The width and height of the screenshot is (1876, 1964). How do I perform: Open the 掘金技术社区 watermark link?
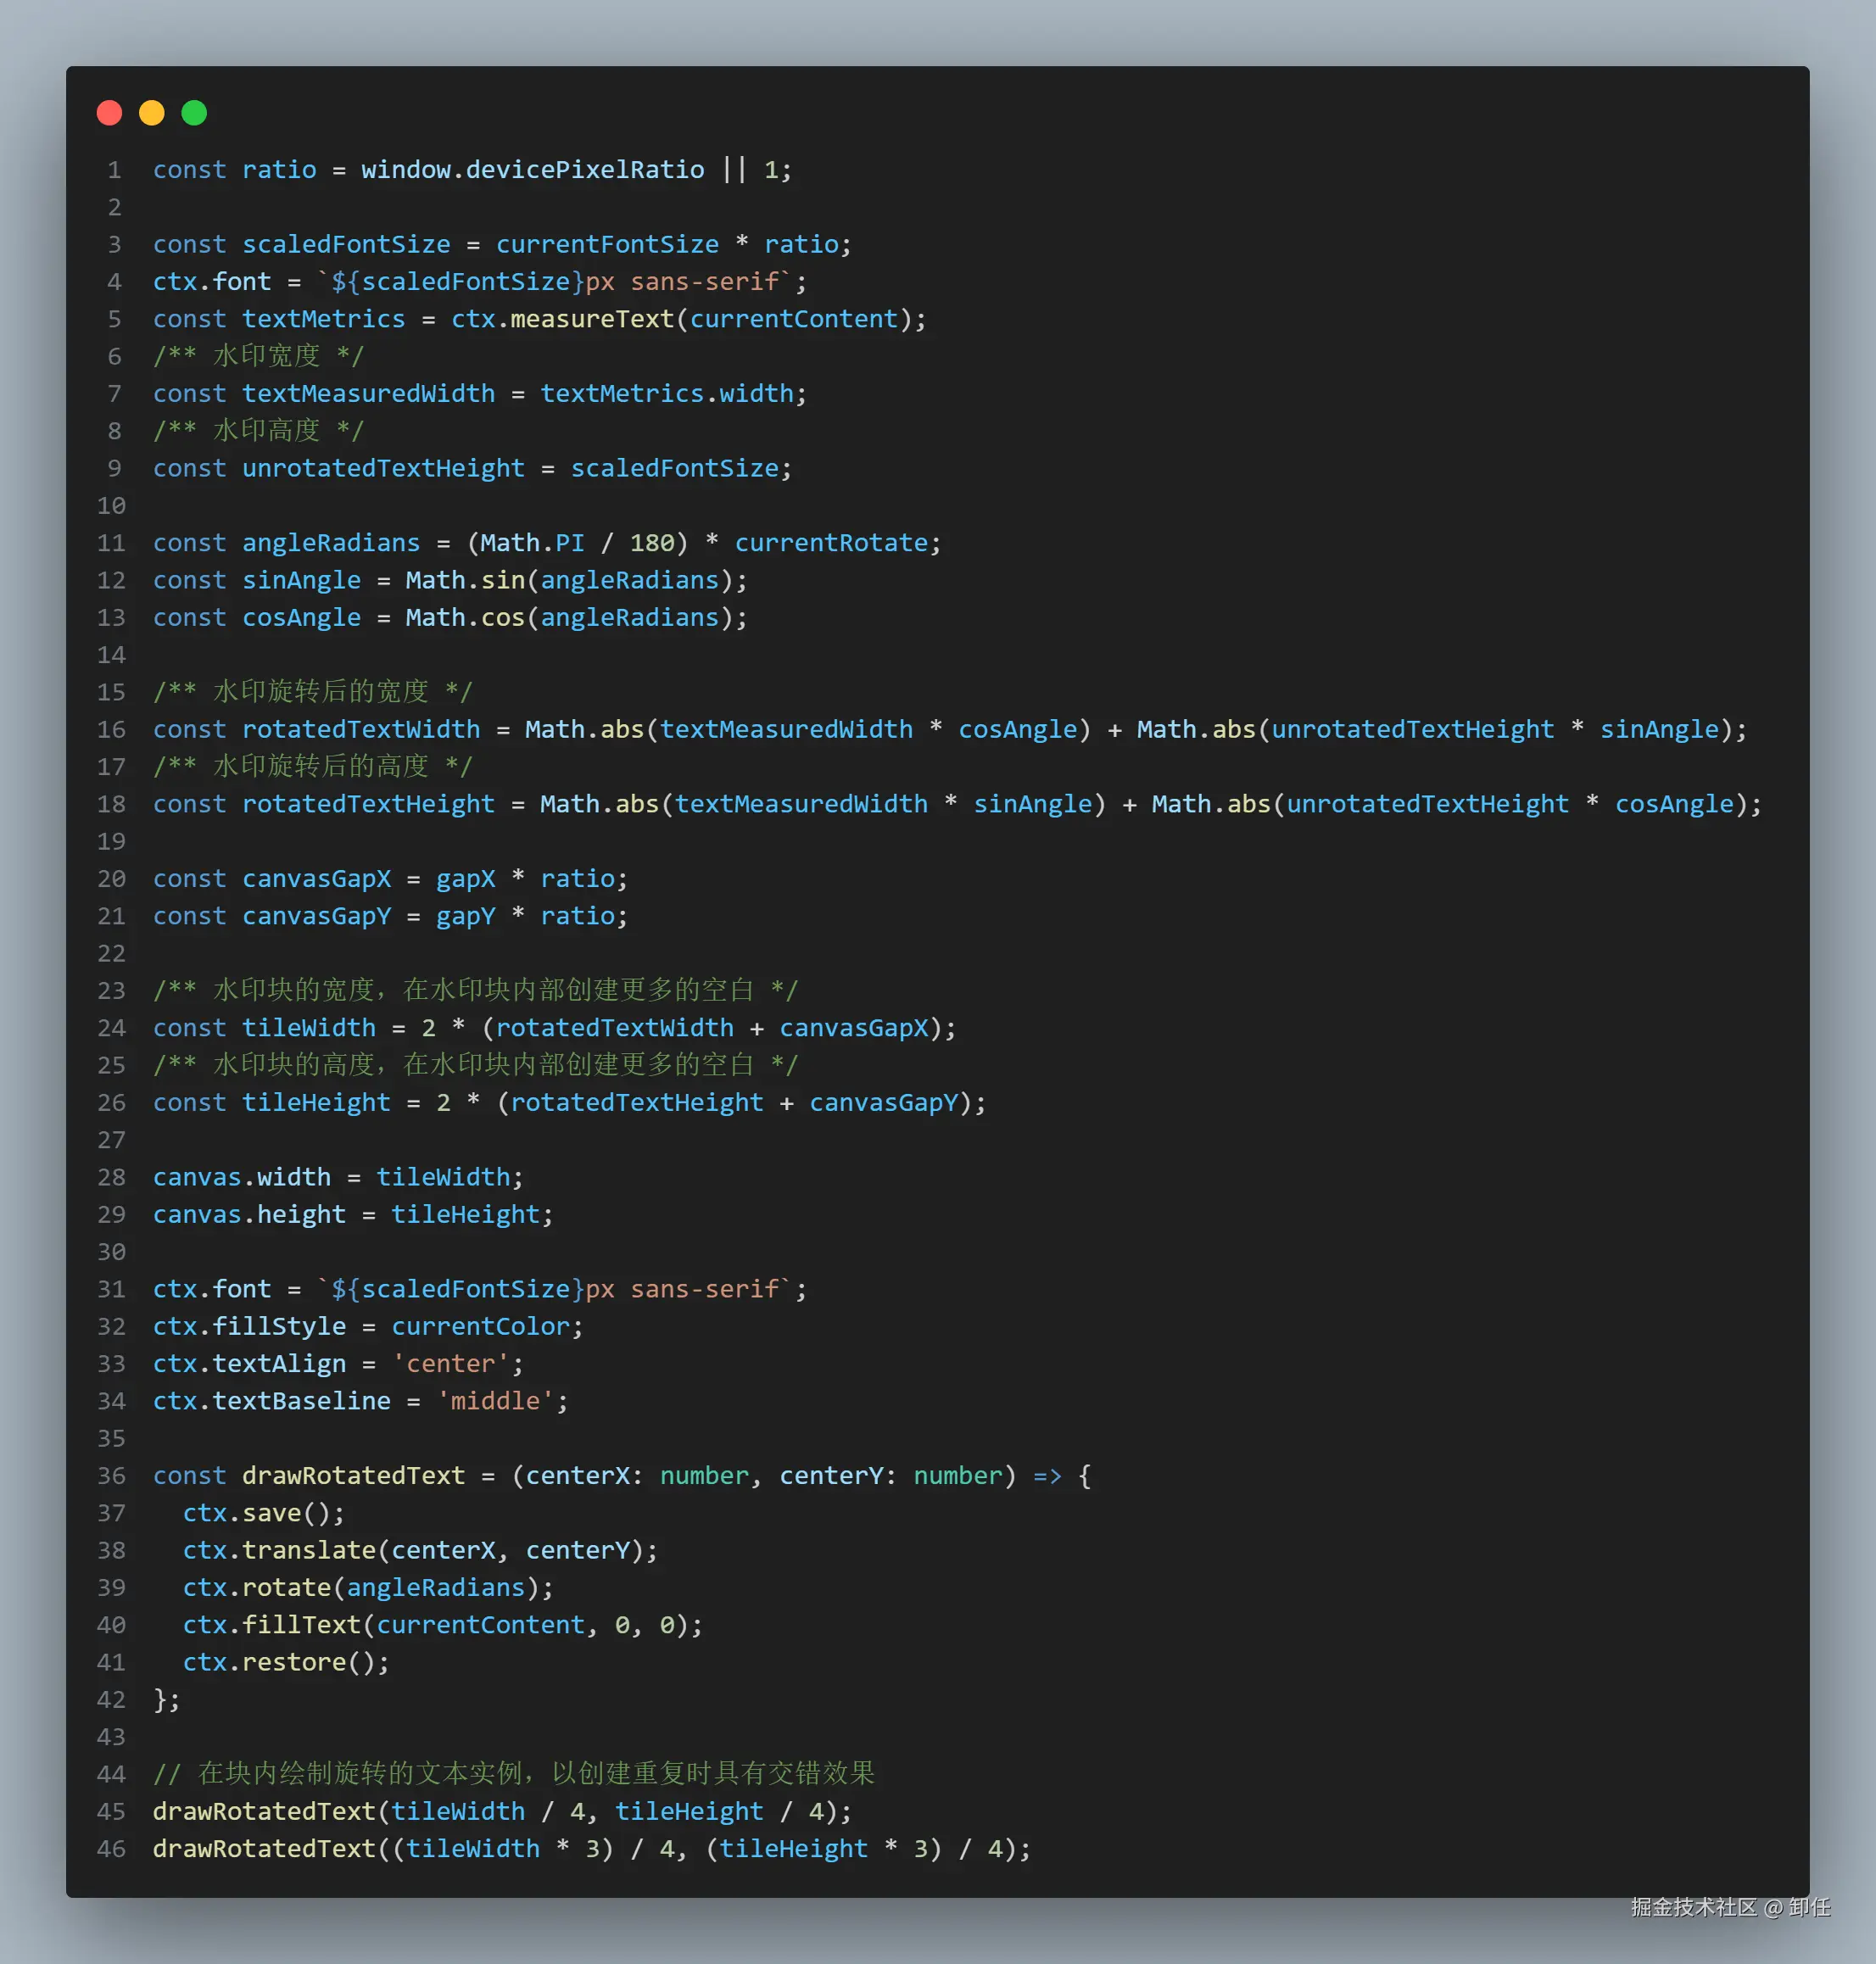(1694, 1907)
